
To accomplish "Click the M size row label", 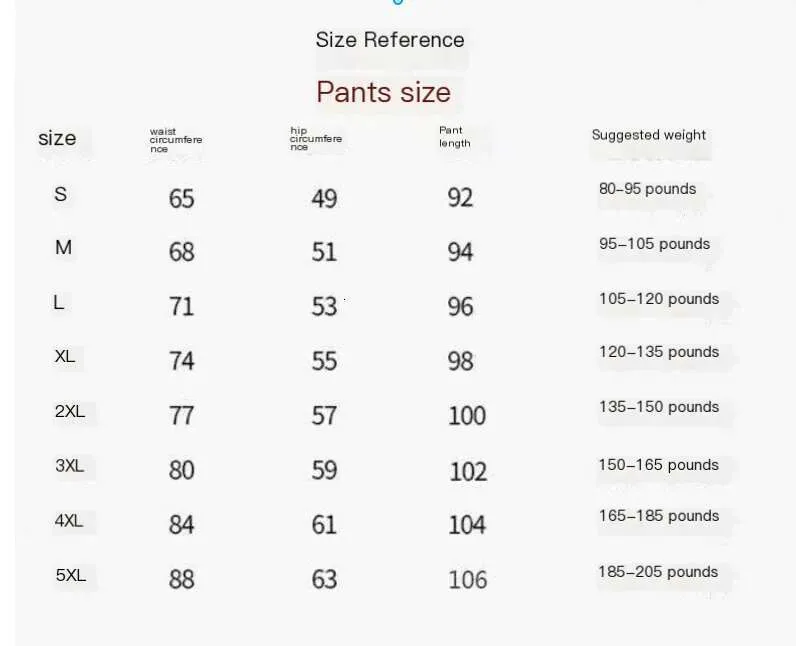I will [63, 247].
